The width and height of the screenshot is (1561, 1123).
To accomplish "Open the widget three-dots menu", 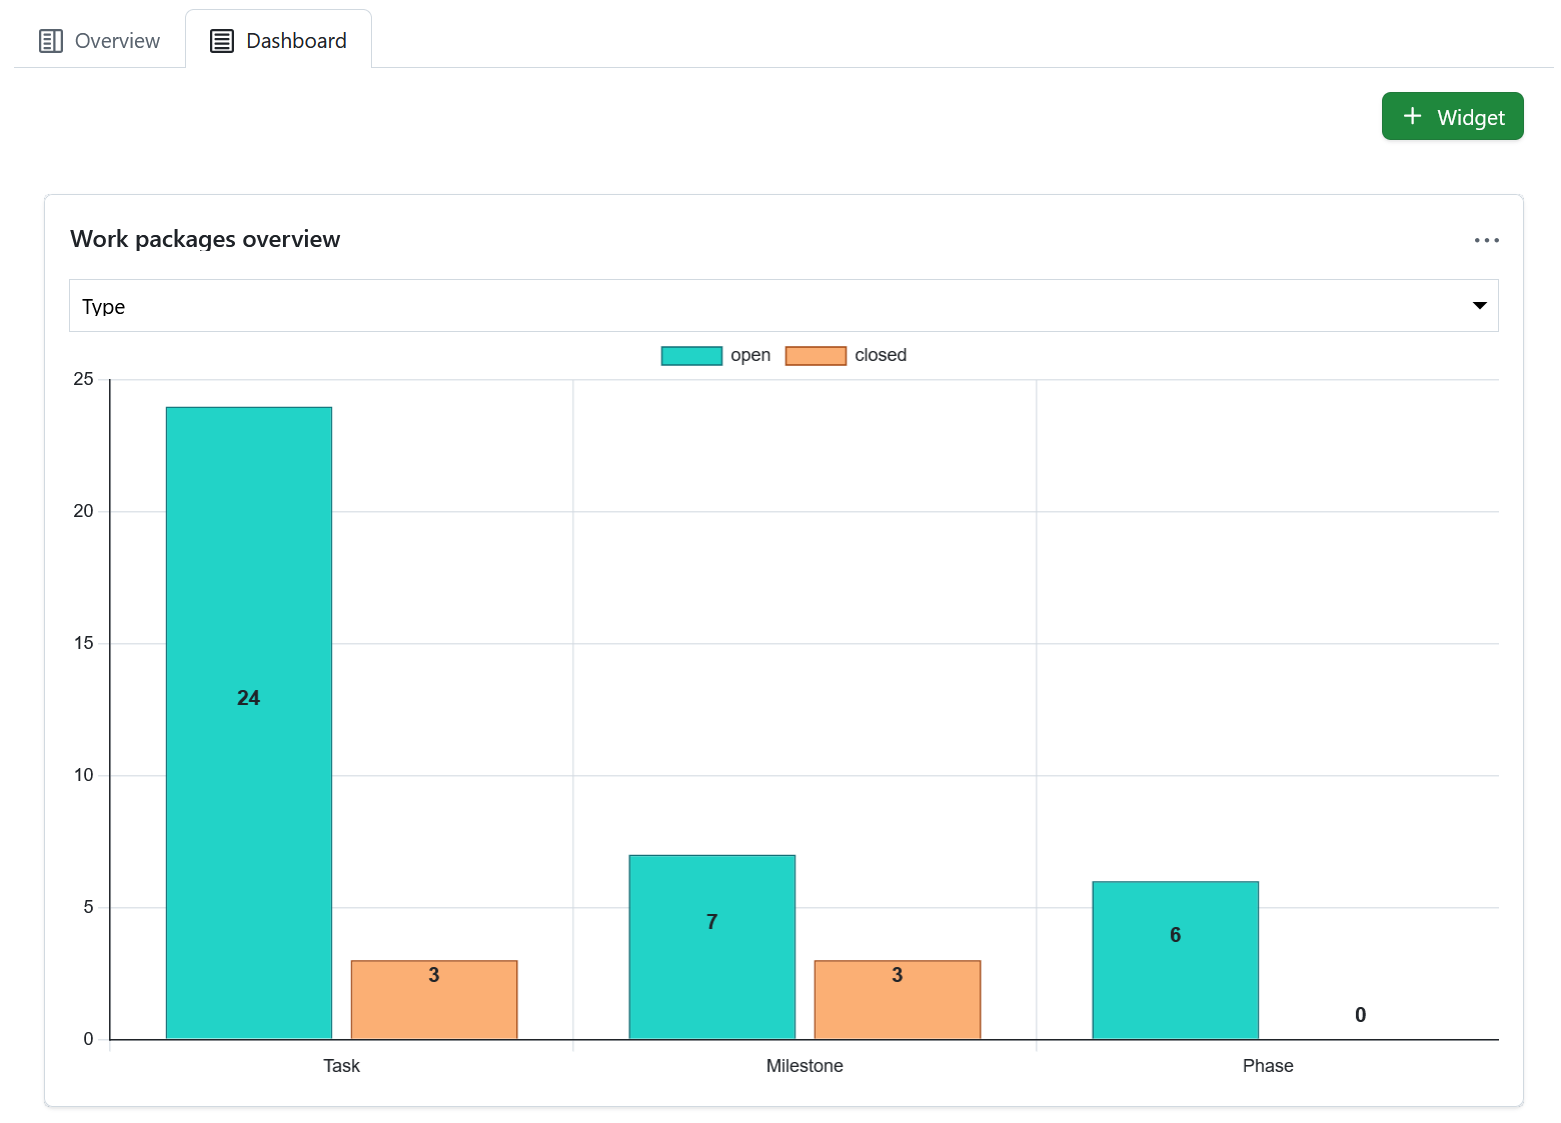I will tap(1486, 240).
